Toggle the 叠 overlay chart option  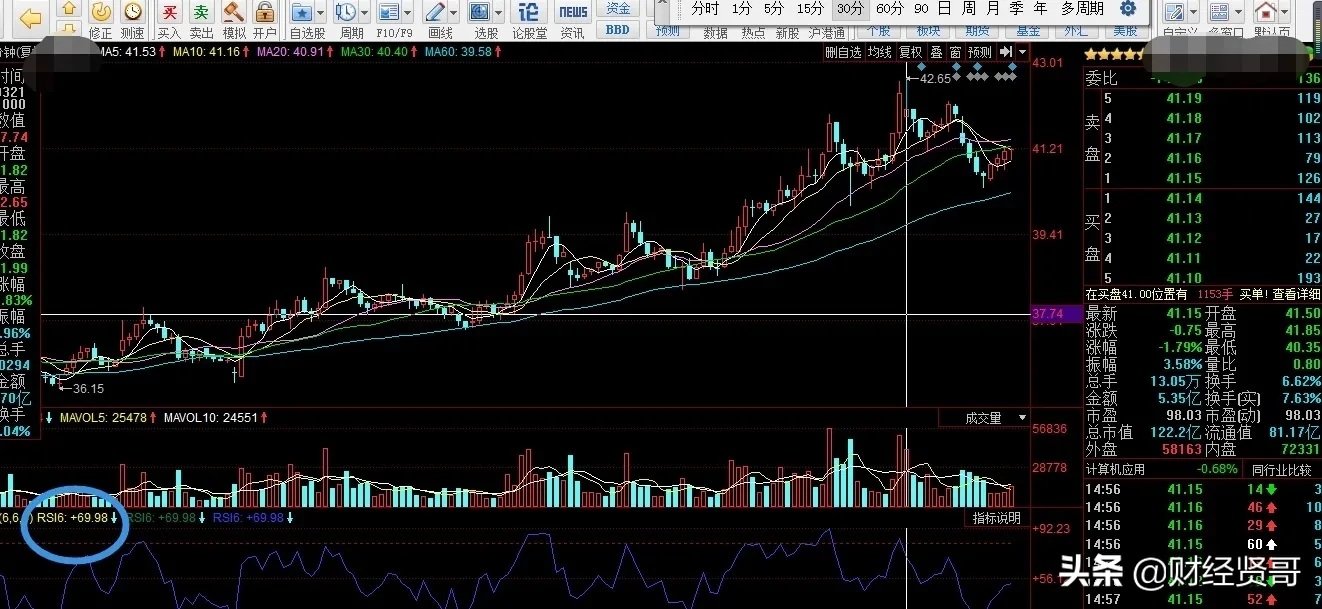pos(936,52)
